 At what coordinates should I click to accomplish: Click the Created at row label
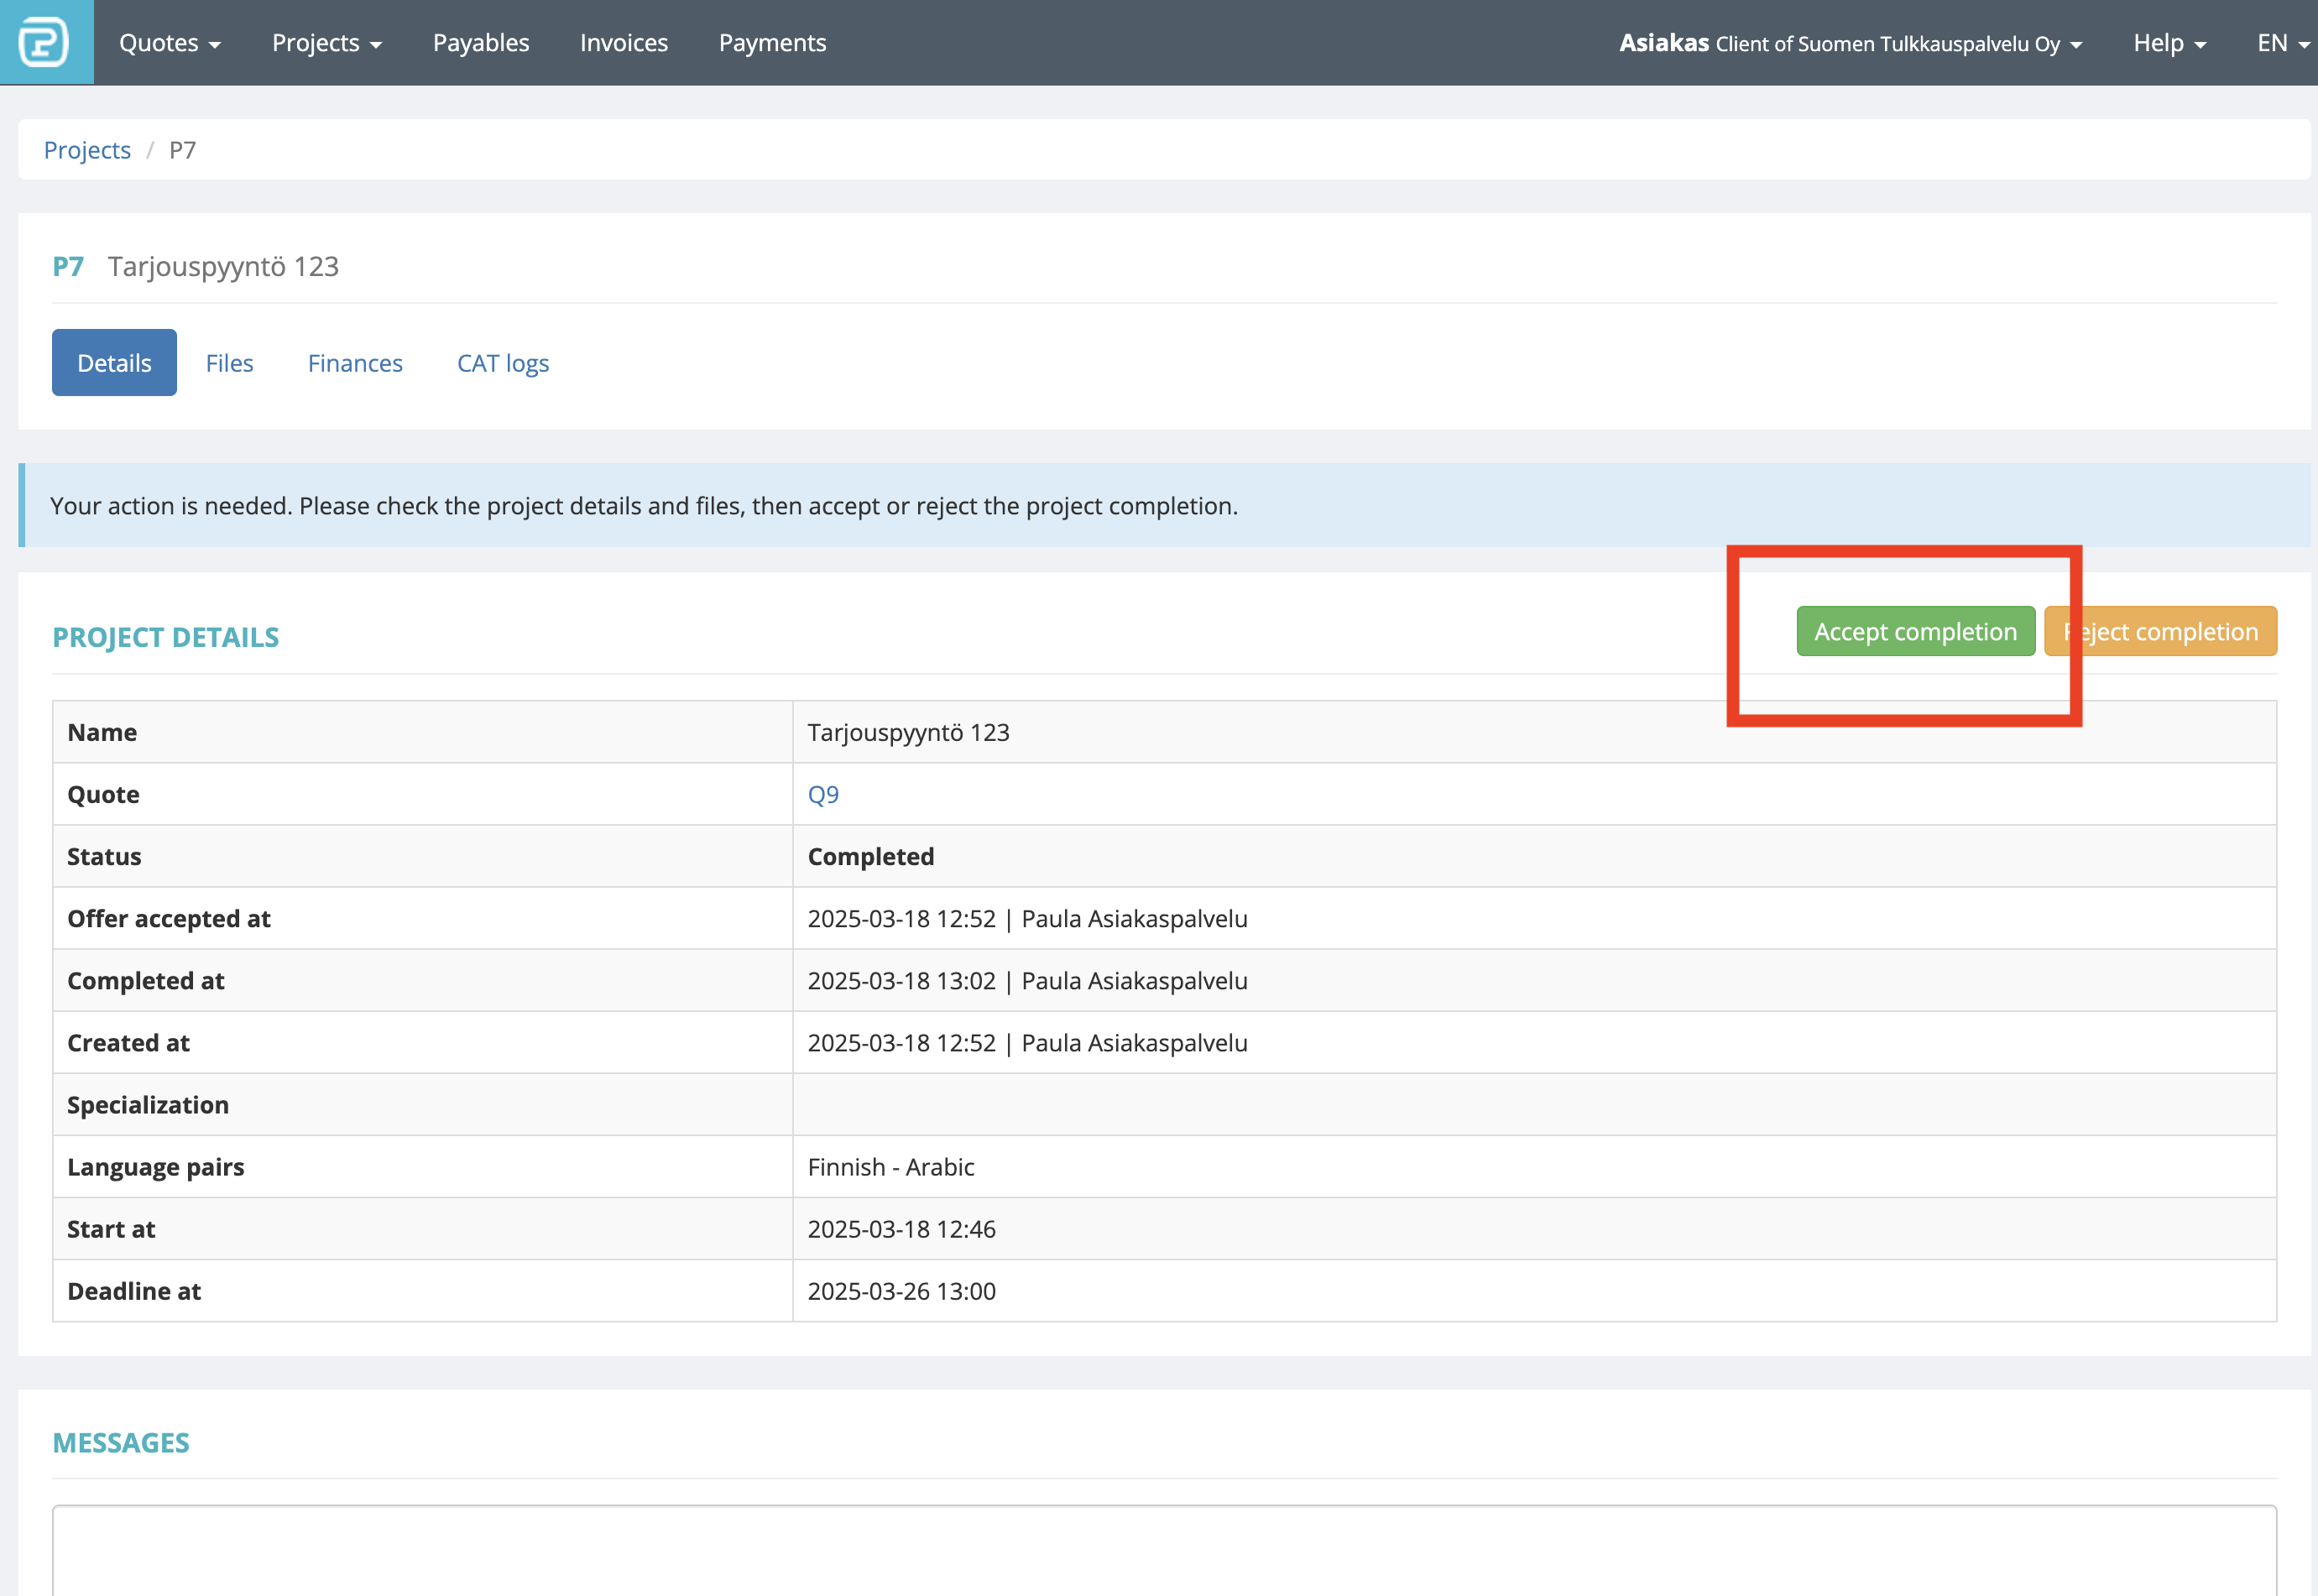(x=128, y=1043)
